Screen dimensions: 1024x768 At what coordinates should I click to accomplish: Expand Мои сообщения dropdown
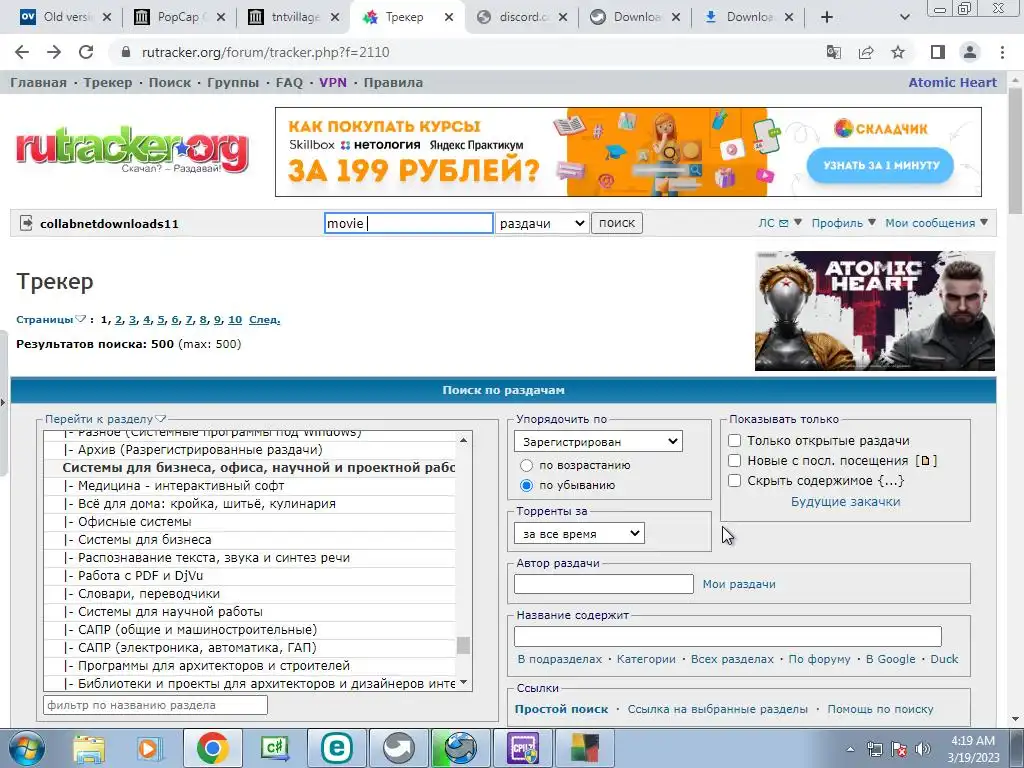coord(936,223)
